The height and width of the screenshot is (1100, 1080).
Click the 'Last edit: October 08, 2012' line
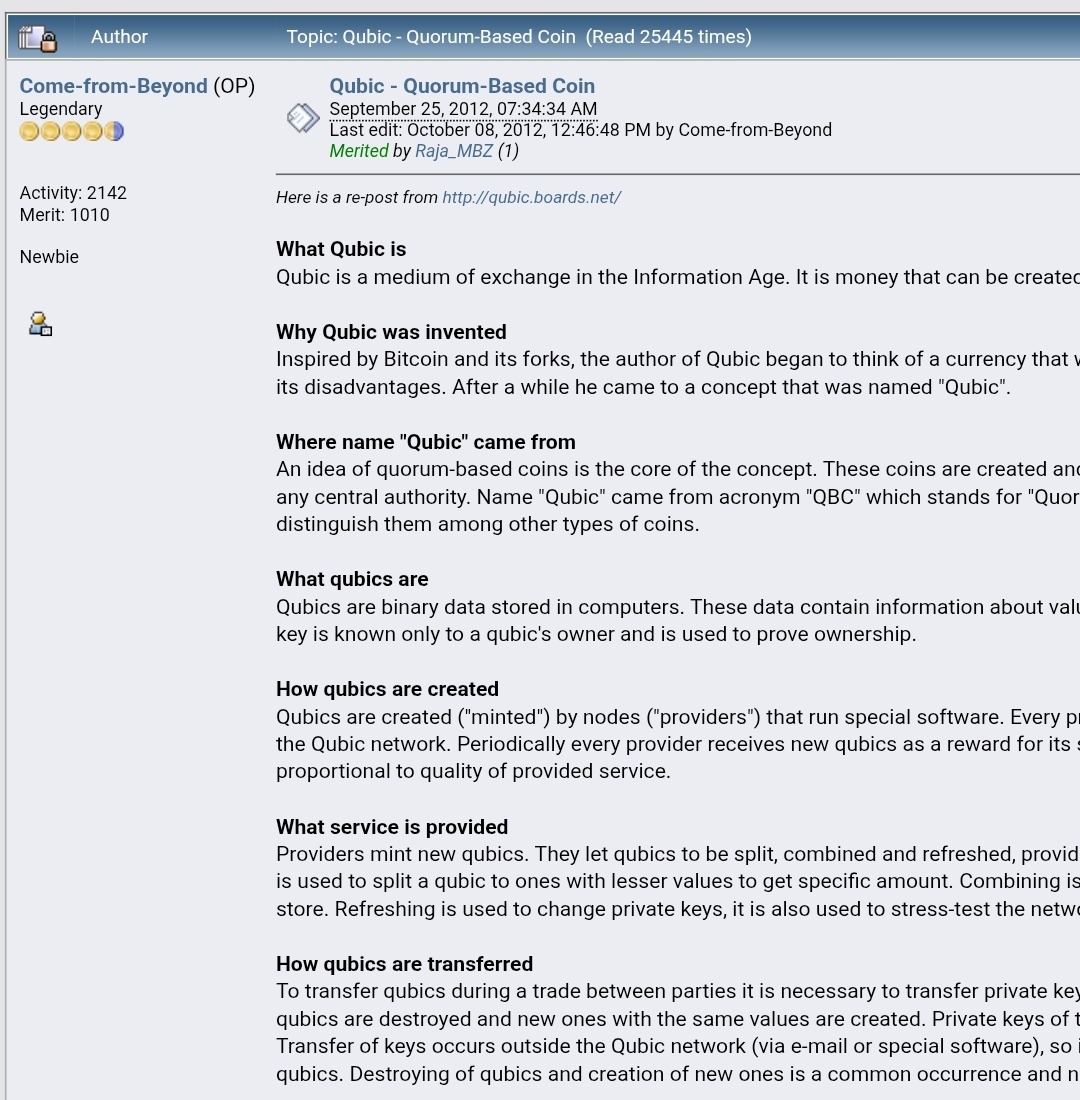[580, 130]
